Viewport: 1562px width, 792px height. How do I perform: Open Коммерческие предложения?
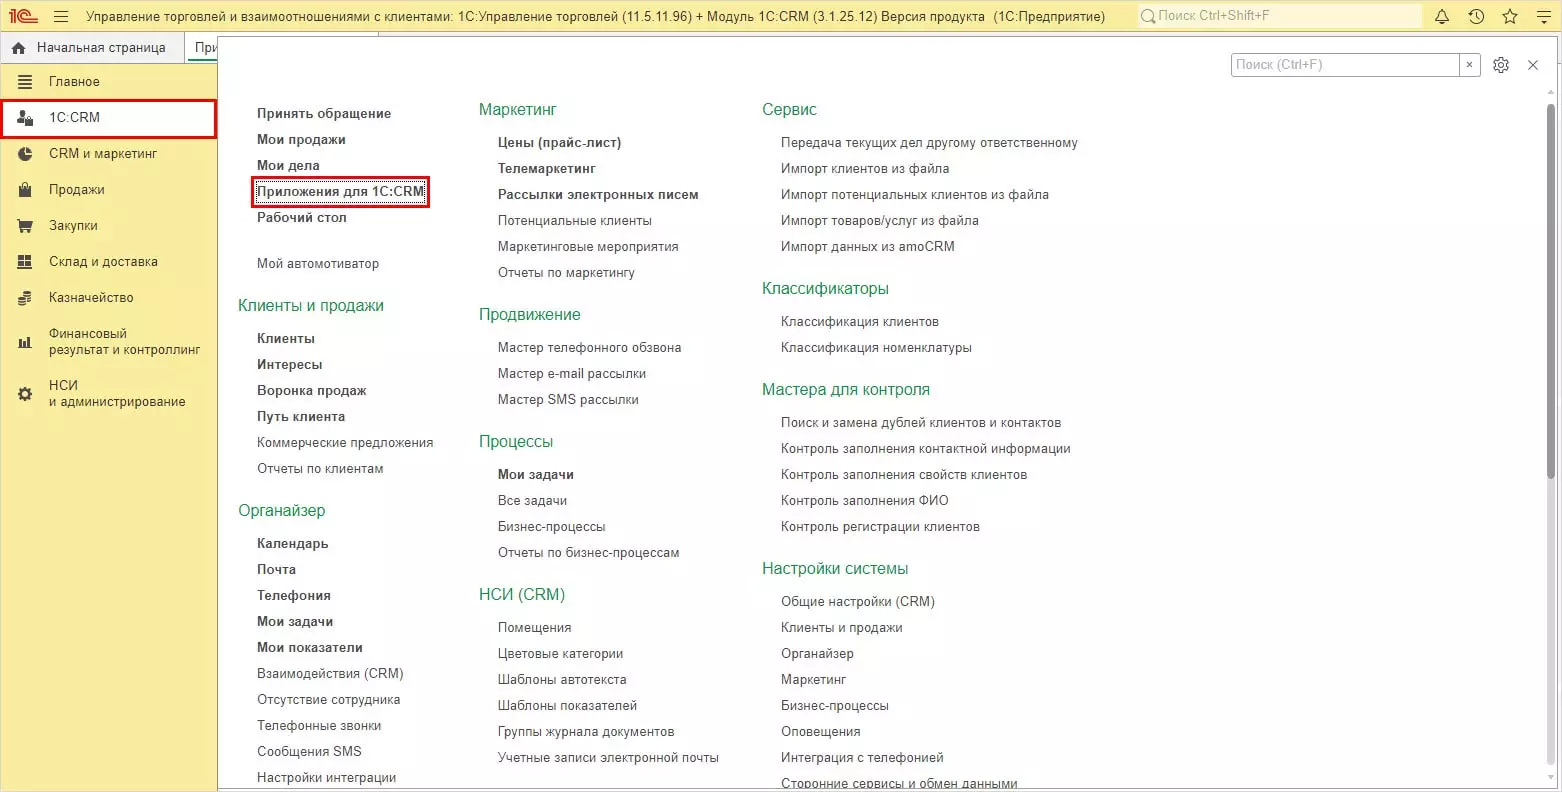point(345,443)
